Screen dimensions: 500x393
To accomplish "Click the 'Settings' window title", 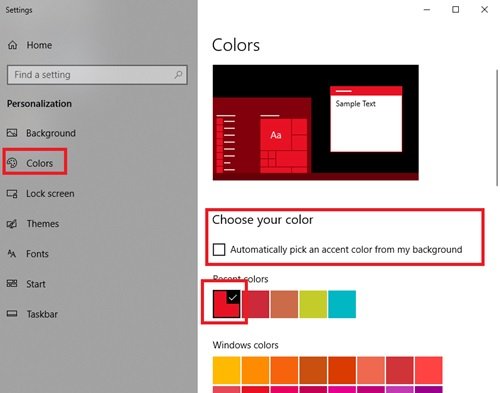I will [19, 10].
